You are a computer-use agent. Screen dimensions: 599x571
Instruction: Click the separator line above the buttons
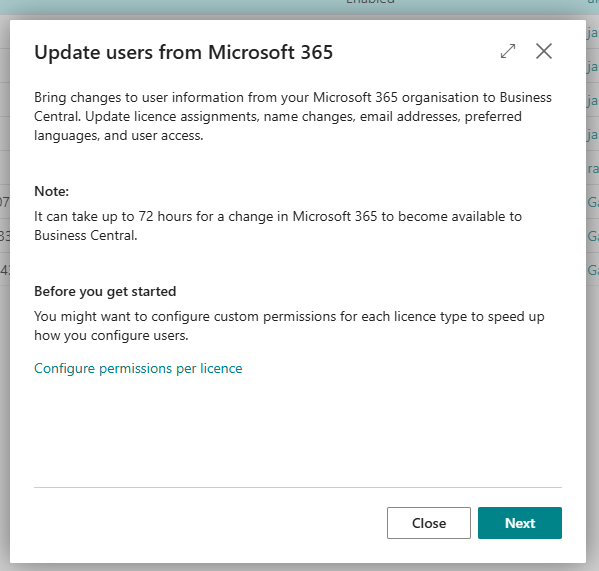tap(298, 487)
